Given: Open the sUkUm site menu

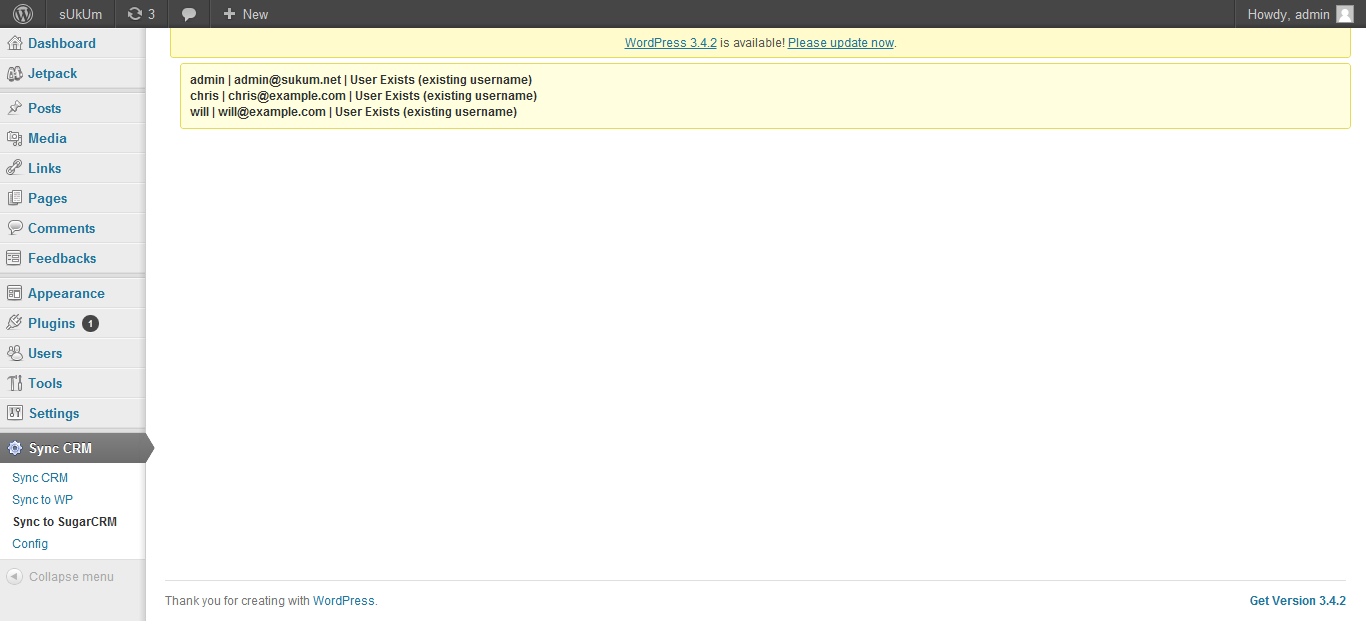Looking at the screenshot, I should coord(80,14).
